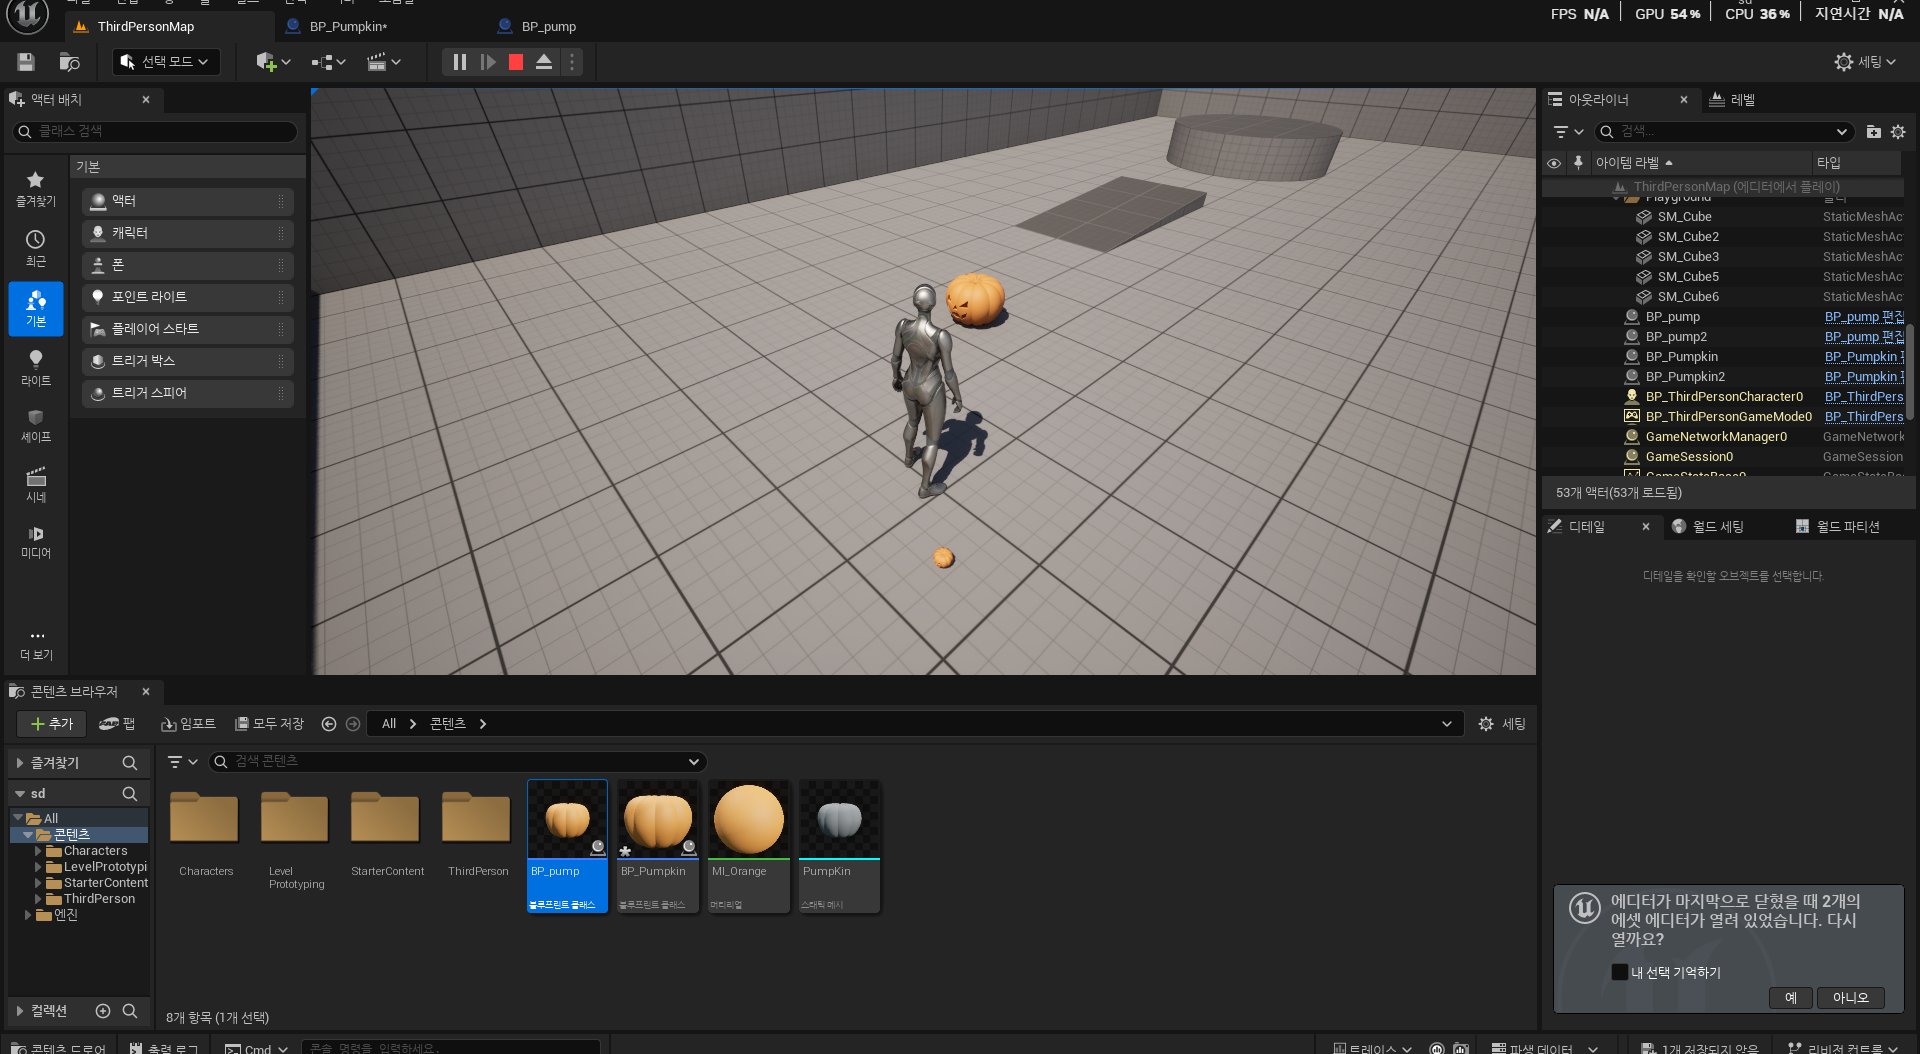Click the Import (임포트) button
Screen dimensions: 1920x1054
(x=188, y=724)
